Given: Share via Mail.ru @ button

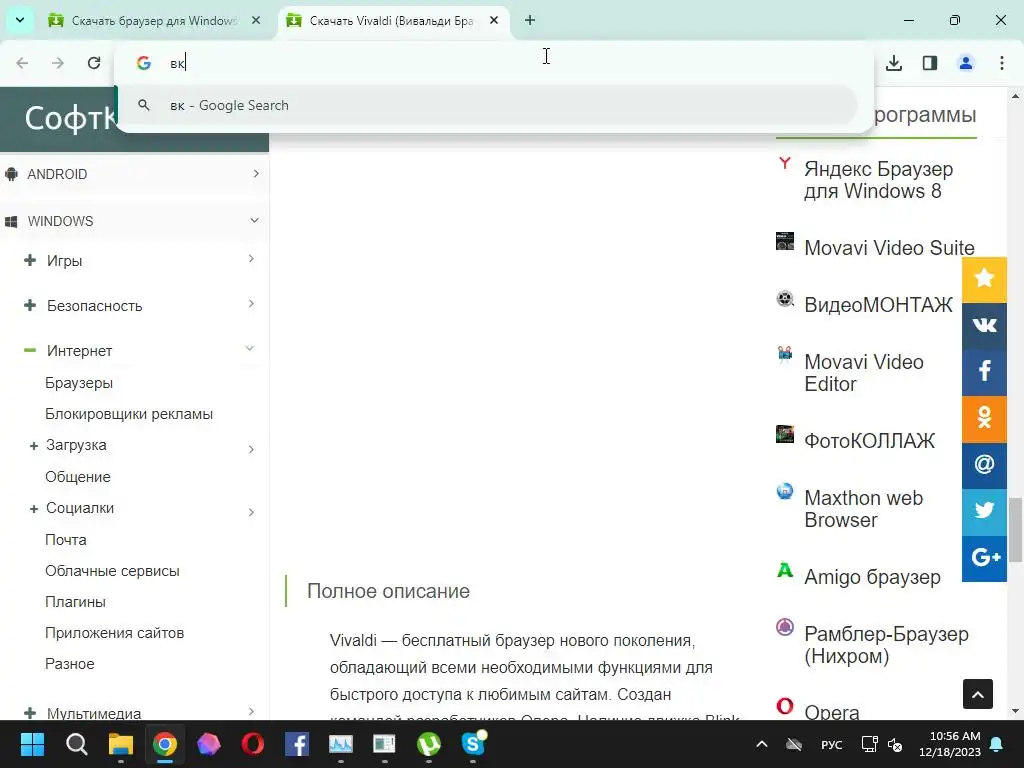Looking at the screenshot, I should pos(984,464).
